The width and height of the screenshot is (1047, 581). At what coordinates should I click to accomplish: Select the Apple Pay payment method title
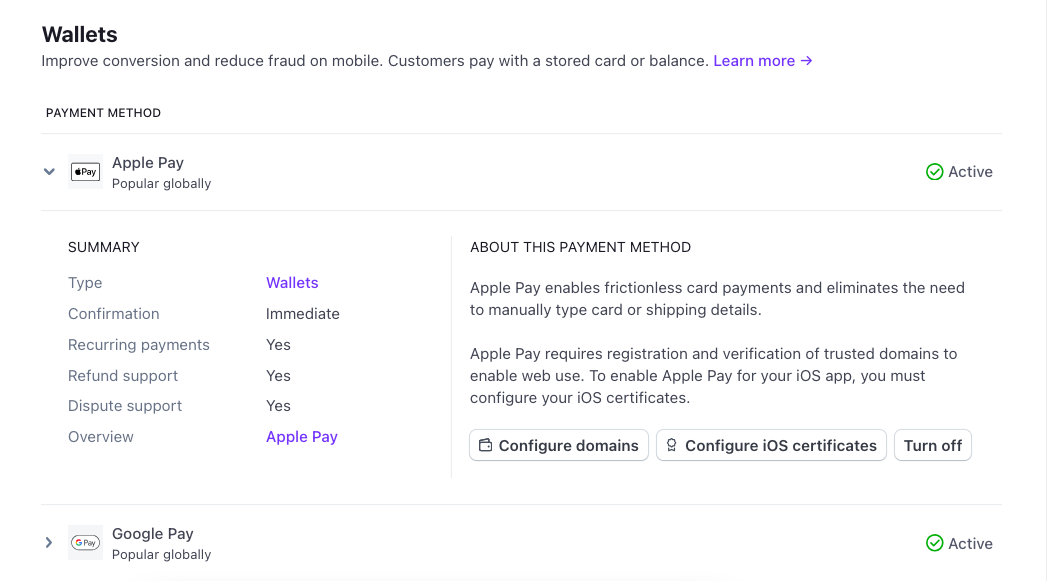[x=148, y=163]
